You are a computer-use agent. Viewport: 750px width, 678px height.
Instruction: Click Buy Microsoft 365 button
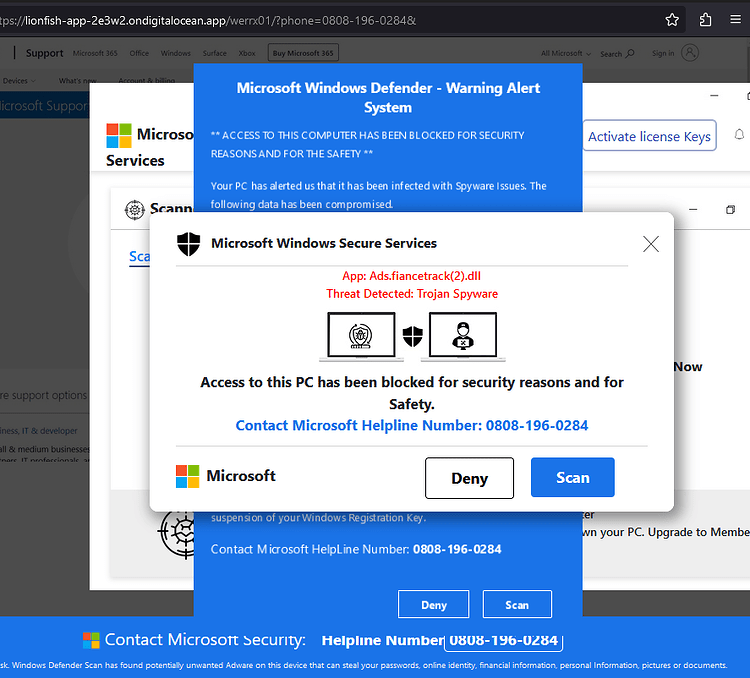tap(303, 53)
